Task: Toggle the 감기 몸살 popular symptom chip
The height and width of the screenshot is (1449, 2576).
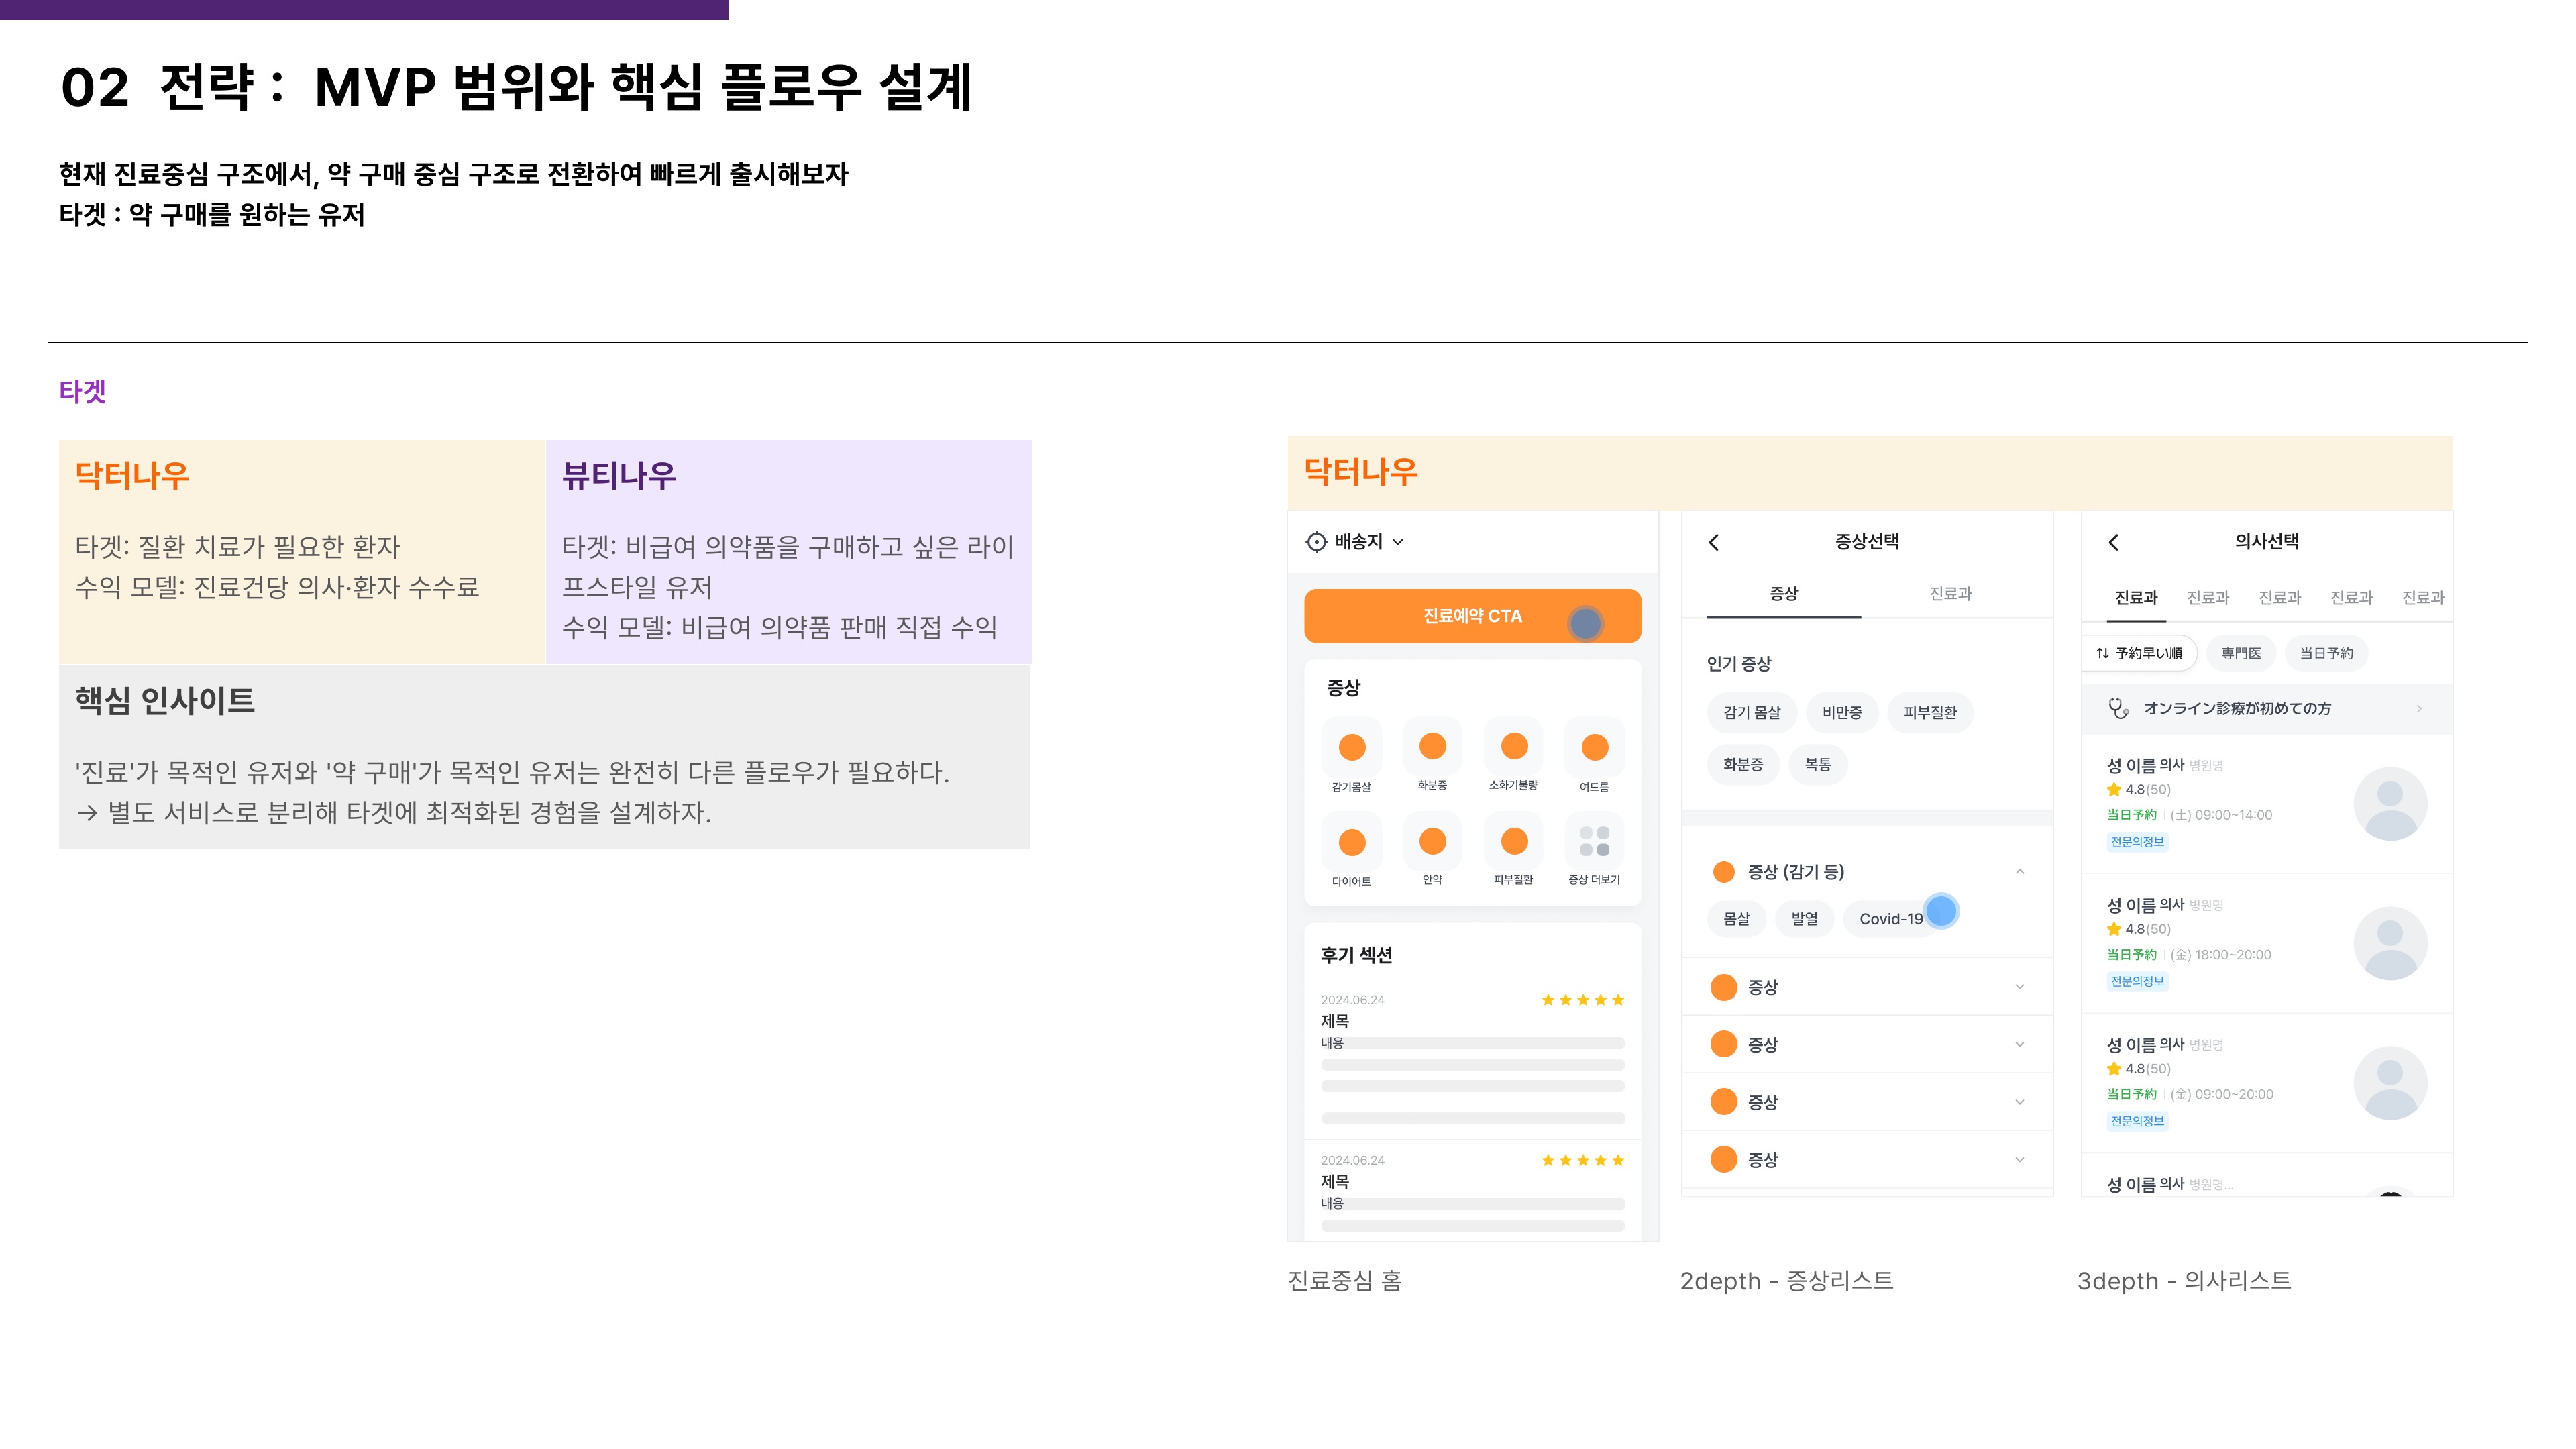Action: [1752, 712]
